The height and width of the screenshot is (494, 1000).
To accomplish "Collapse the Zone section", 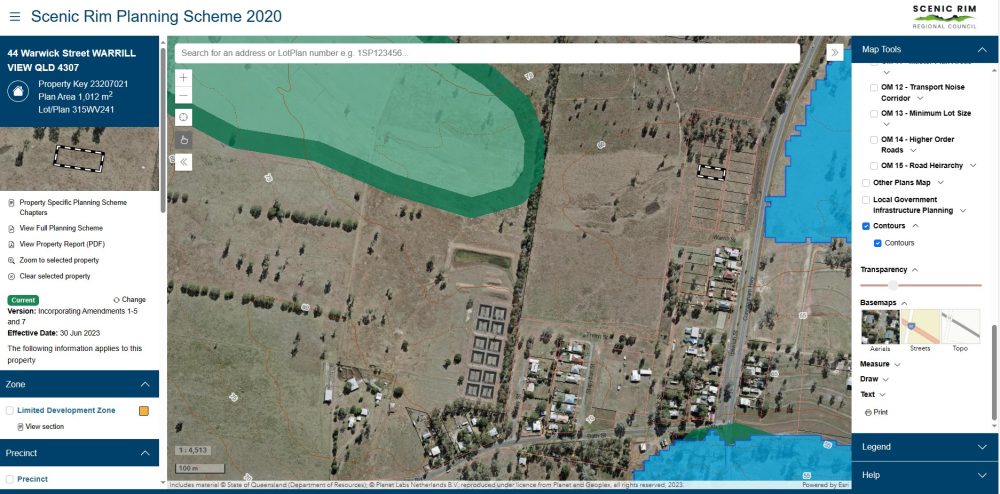I will click(144, 384).
